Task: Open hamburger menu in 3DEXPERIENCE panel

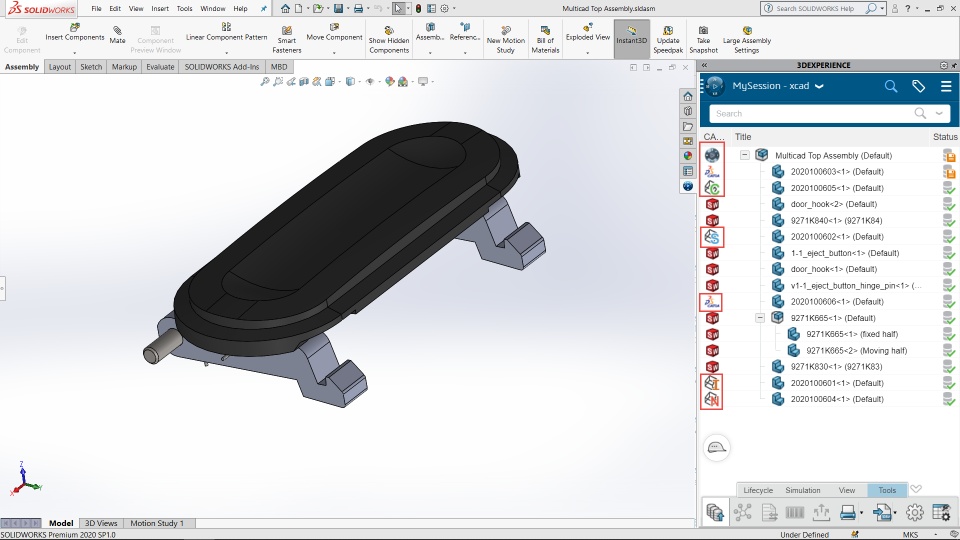Action: point(946,86)
